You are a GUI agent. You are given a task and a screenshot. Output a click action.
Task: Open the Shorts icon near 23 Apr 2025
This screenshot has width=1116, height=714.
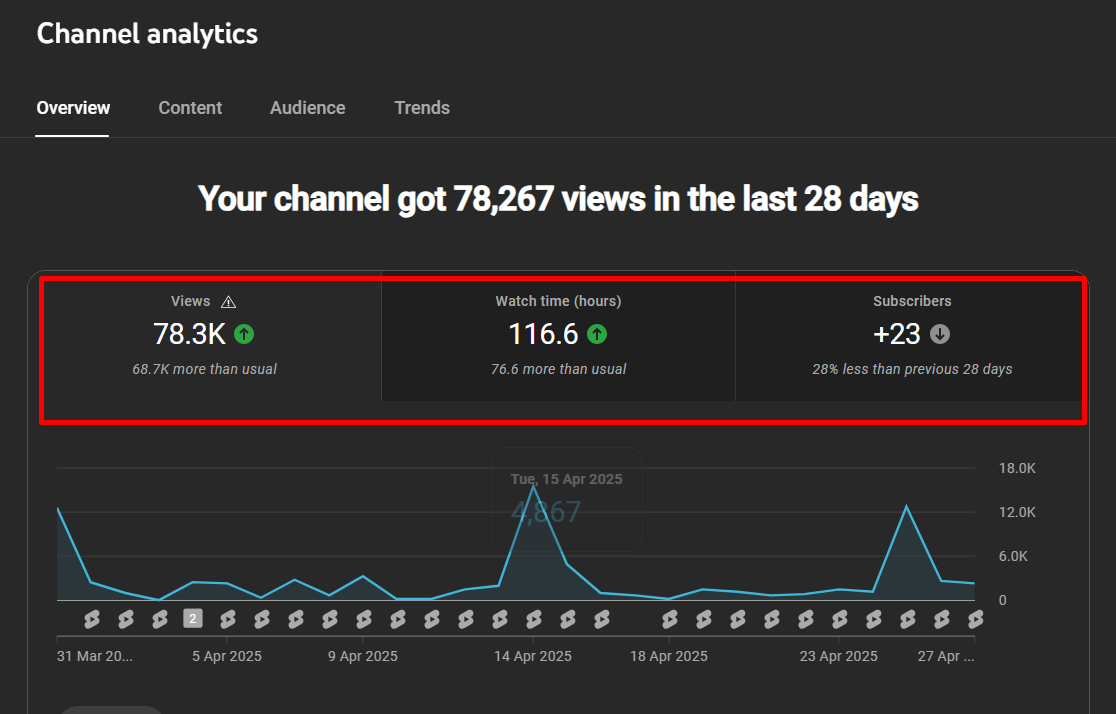838,619
